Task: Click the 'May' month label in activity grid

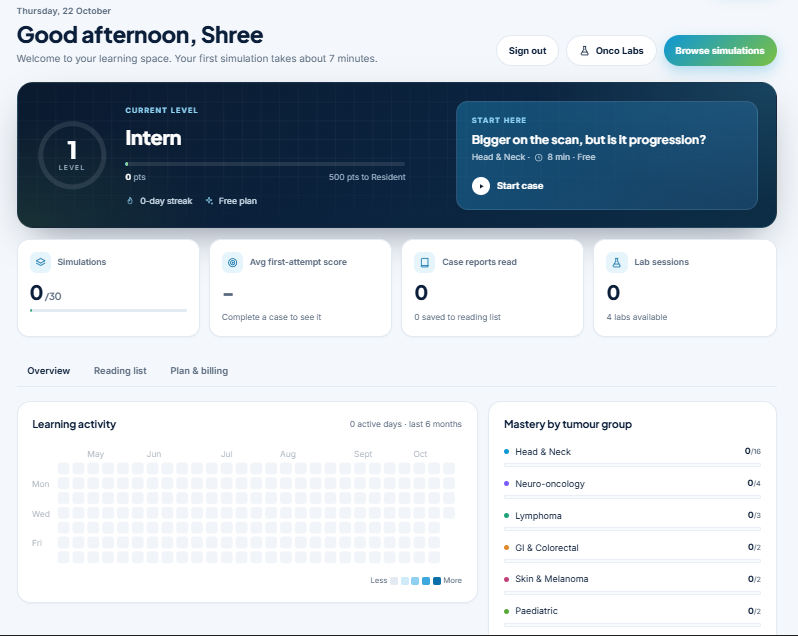Action: [x=96, y=454]
